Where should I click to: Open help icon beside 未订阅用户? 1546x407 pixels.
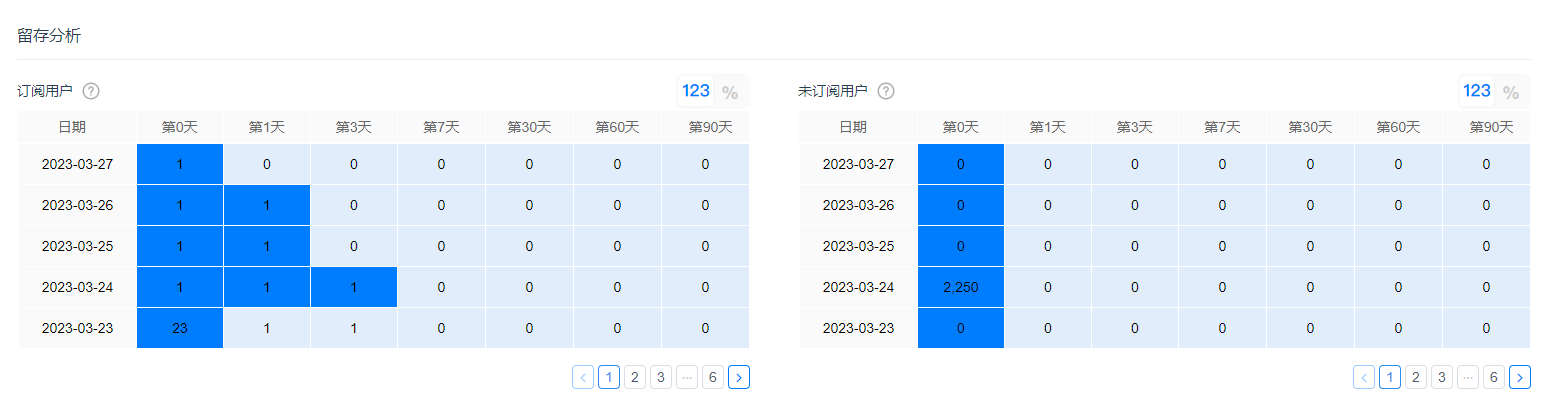click(886, 91)
